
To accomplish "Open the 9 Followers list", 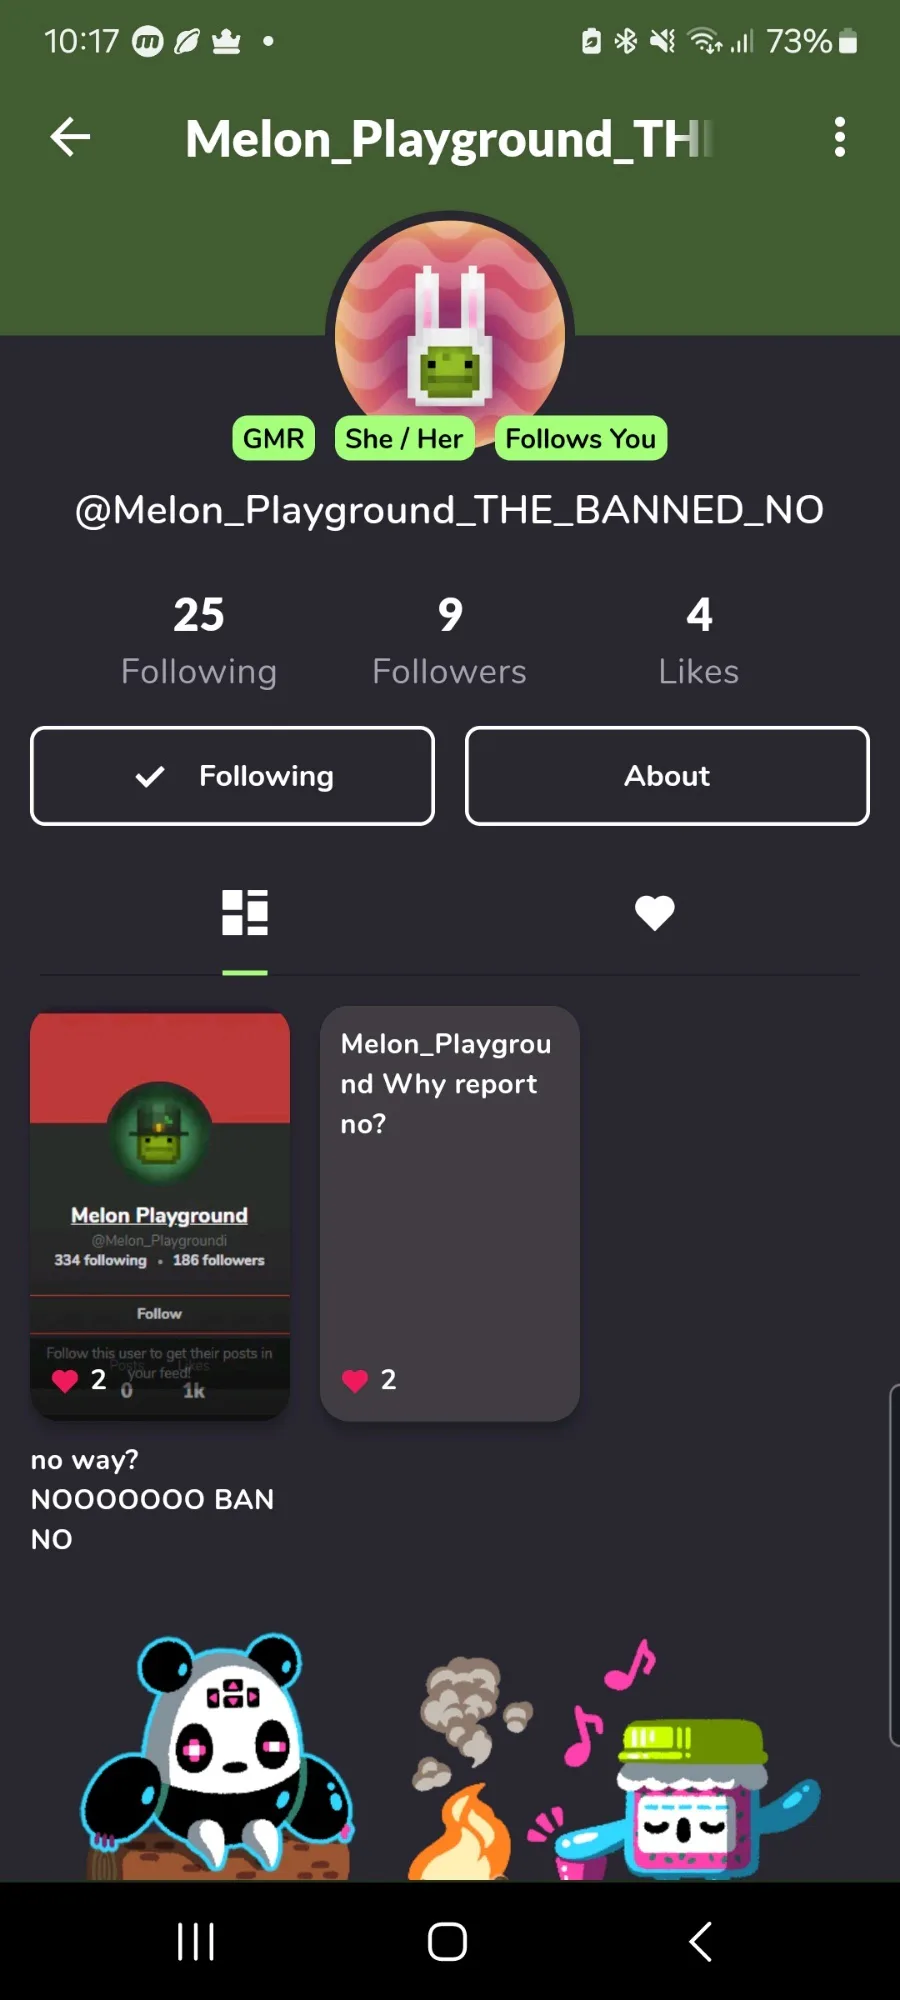I will pyautogui.click(x=449, y=641).
